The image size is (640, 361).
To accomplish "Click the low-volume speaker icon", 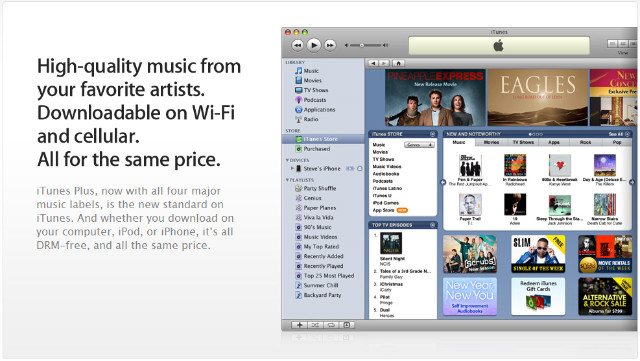I will click(347, 45).
